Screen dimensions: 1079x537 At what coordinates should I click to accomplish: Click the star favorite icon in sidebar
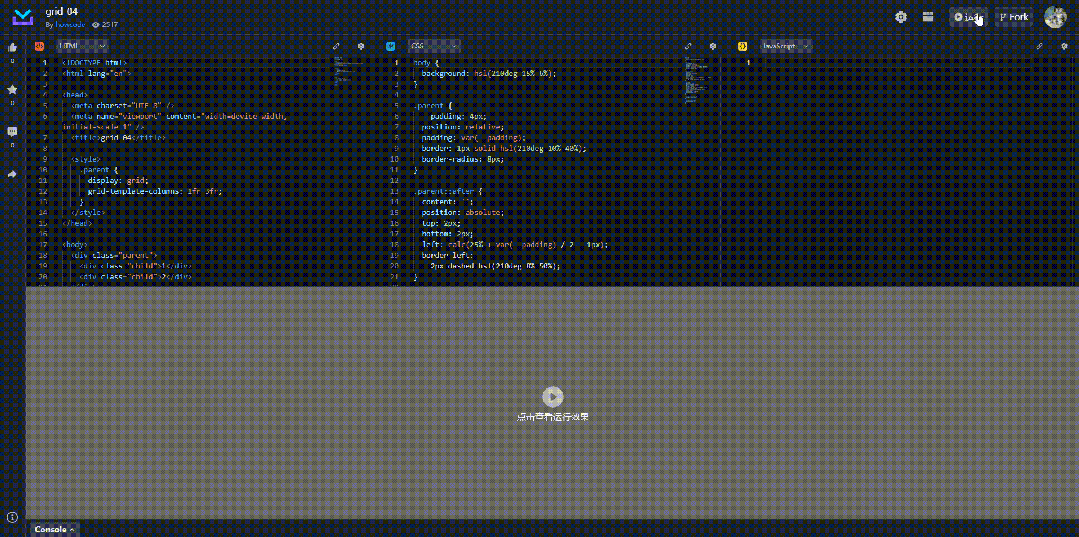click(12, 90)
